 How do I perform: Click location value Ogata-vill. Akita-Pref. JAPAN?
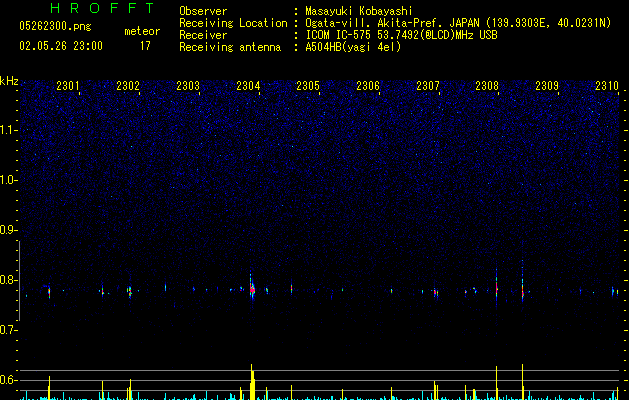392,23
